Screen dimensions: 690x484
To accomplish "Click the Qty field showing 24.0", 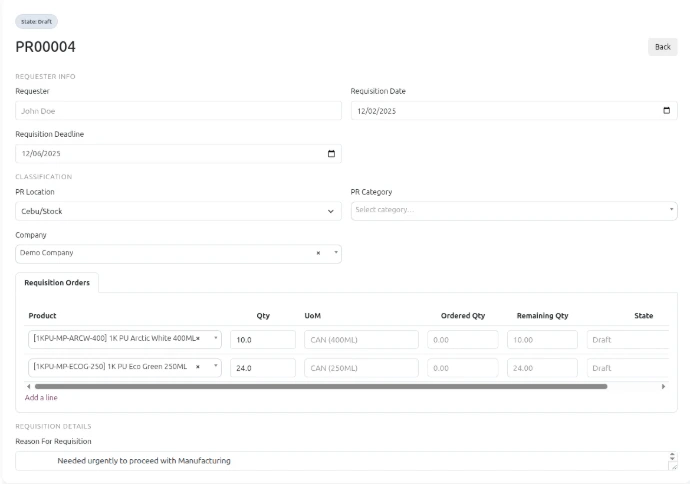I will 262,368.
